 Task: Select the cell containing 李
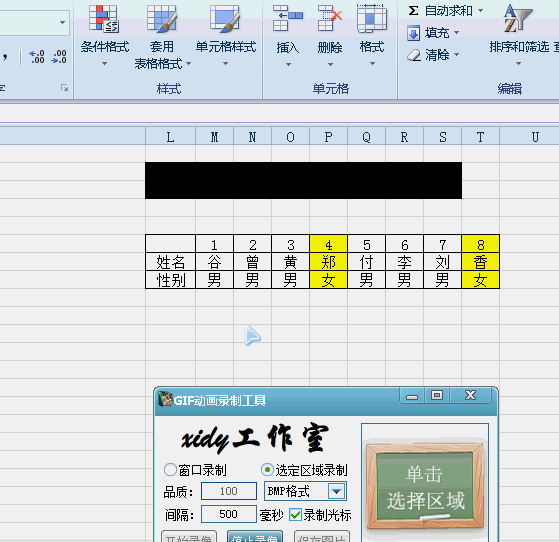click(404, 262)
